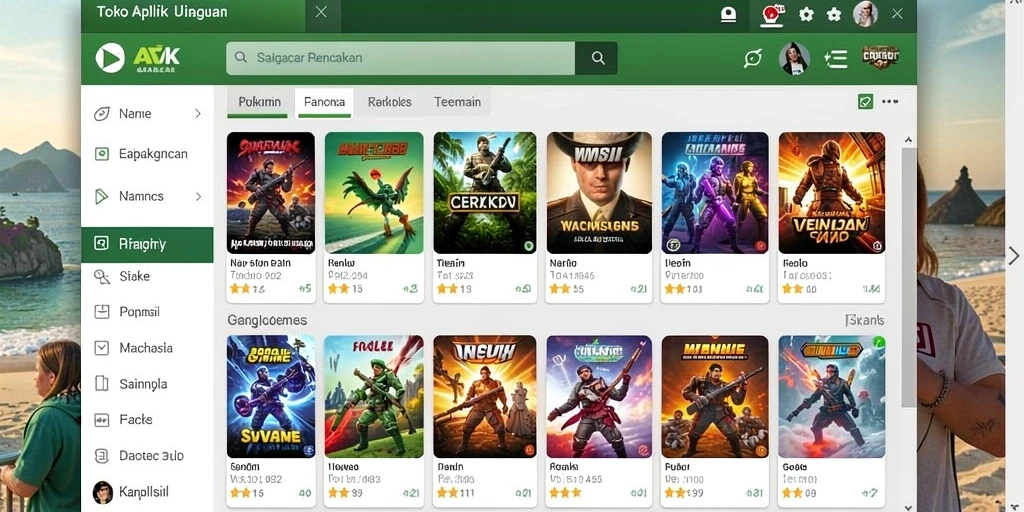This screenshot has height=512, width=1024.
Task: Switch to the Fanonka tab
Action: (324, 103)
